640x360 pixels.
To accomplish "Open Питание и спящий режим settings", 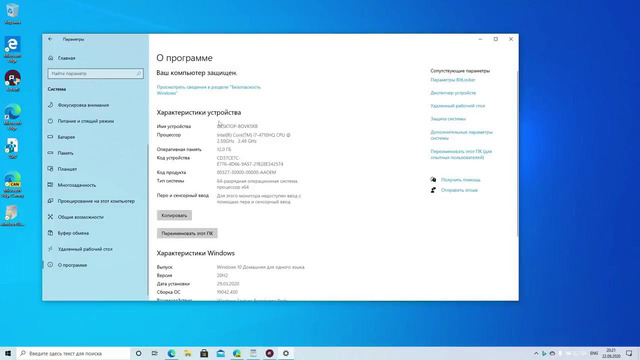I will pyautogui.click(x=86, y=121).
